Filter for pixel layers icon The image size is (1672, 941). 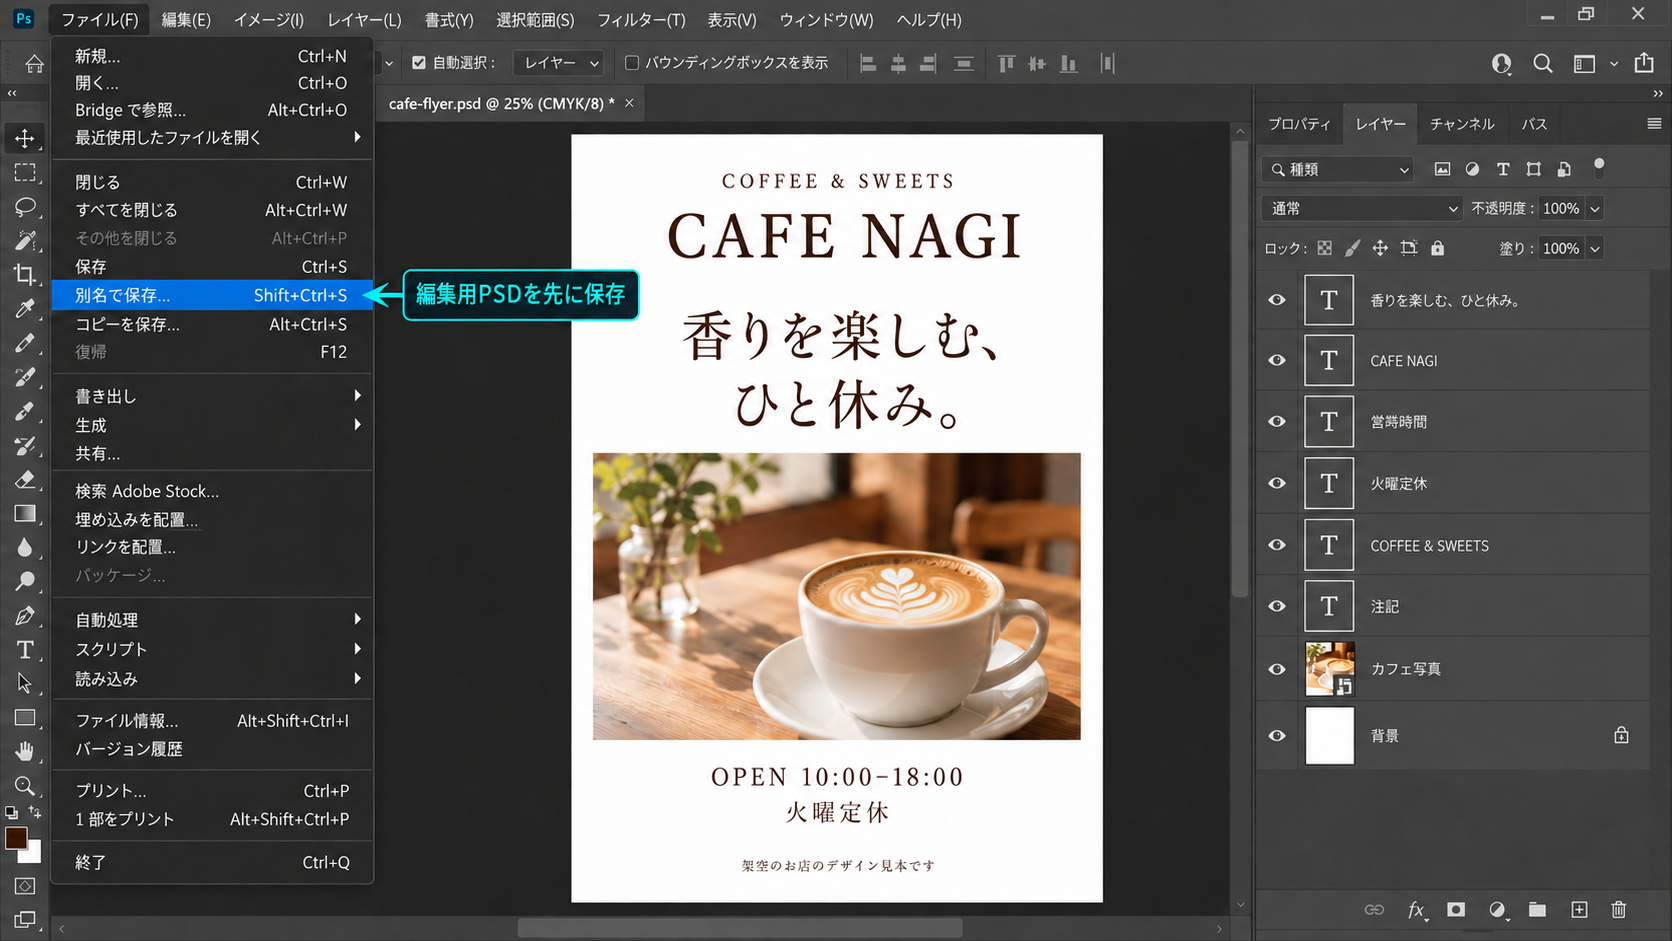click(1442, 169)
